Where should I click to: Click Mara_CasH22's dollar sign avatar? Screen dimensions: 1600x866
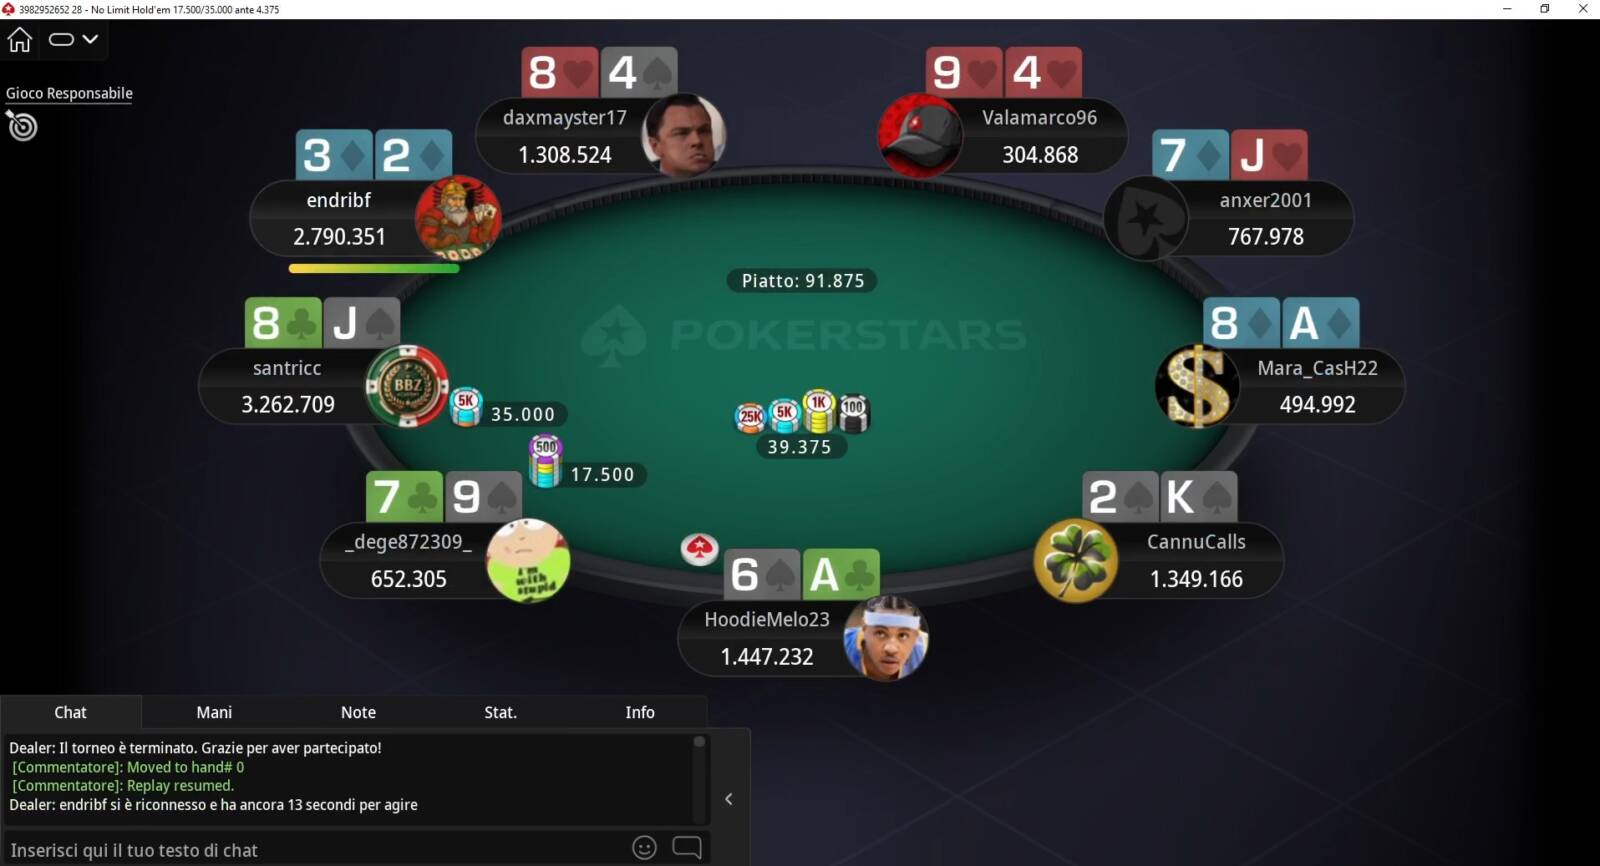pyautogui.click(x=1197, y=386)
